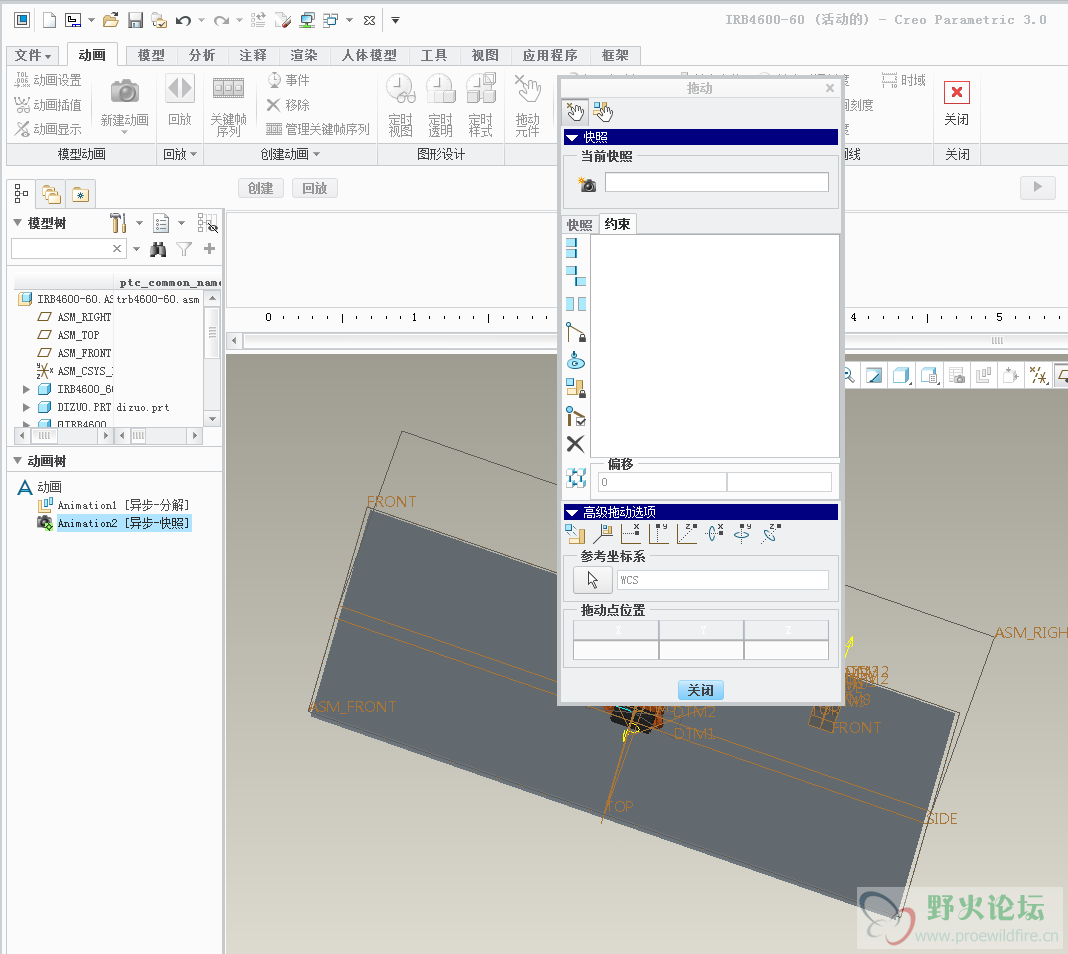Collapse the 动画树 panel
Screen dimensions: 1068x954
[x=18, y=461]
